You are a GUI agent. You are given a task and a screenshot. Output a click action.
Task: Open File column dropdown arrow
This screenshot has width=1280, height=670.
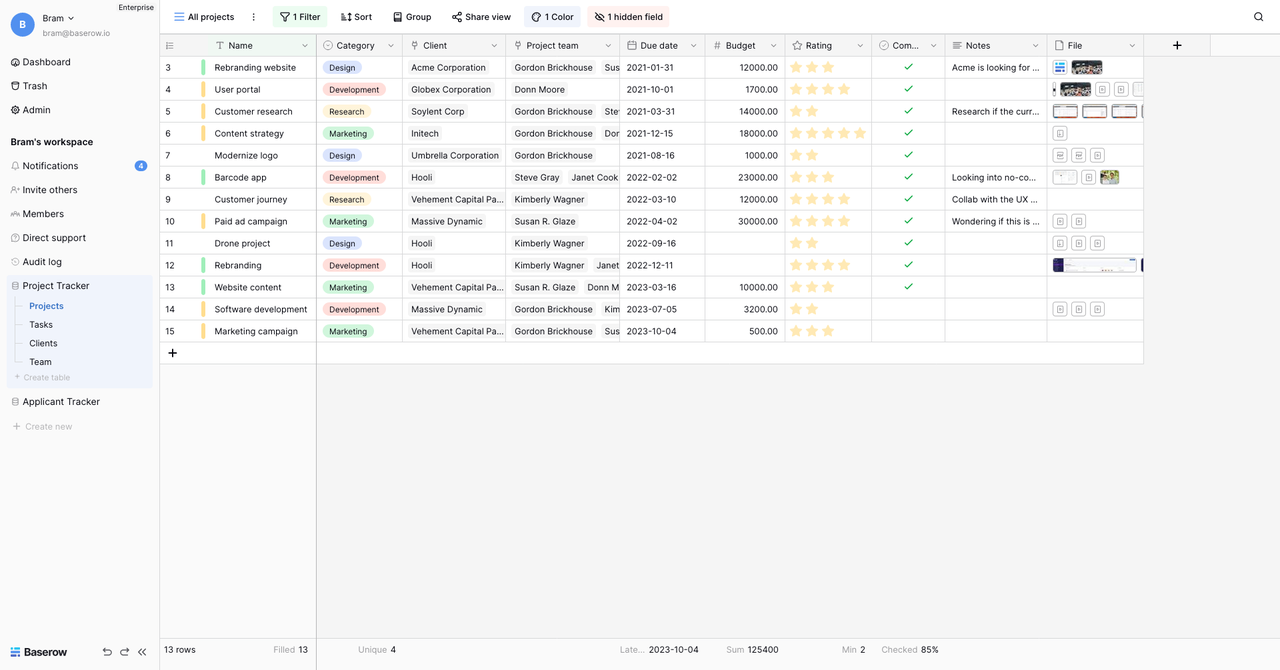click(x=1132, y=45)
